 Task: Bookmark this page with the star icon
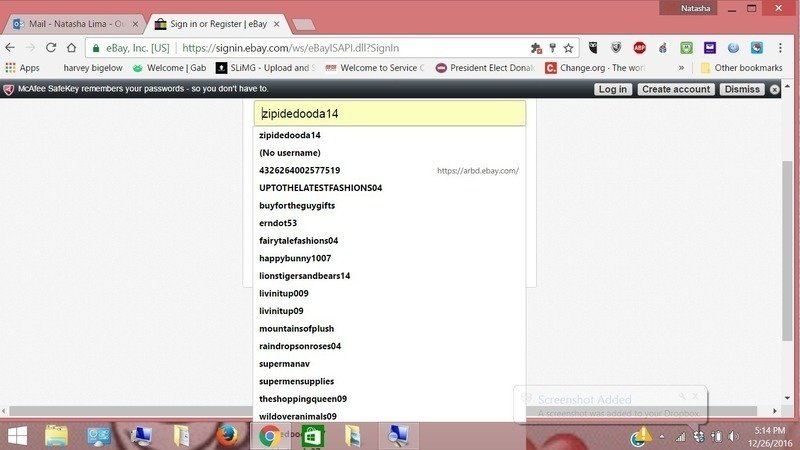click(568, 47)
